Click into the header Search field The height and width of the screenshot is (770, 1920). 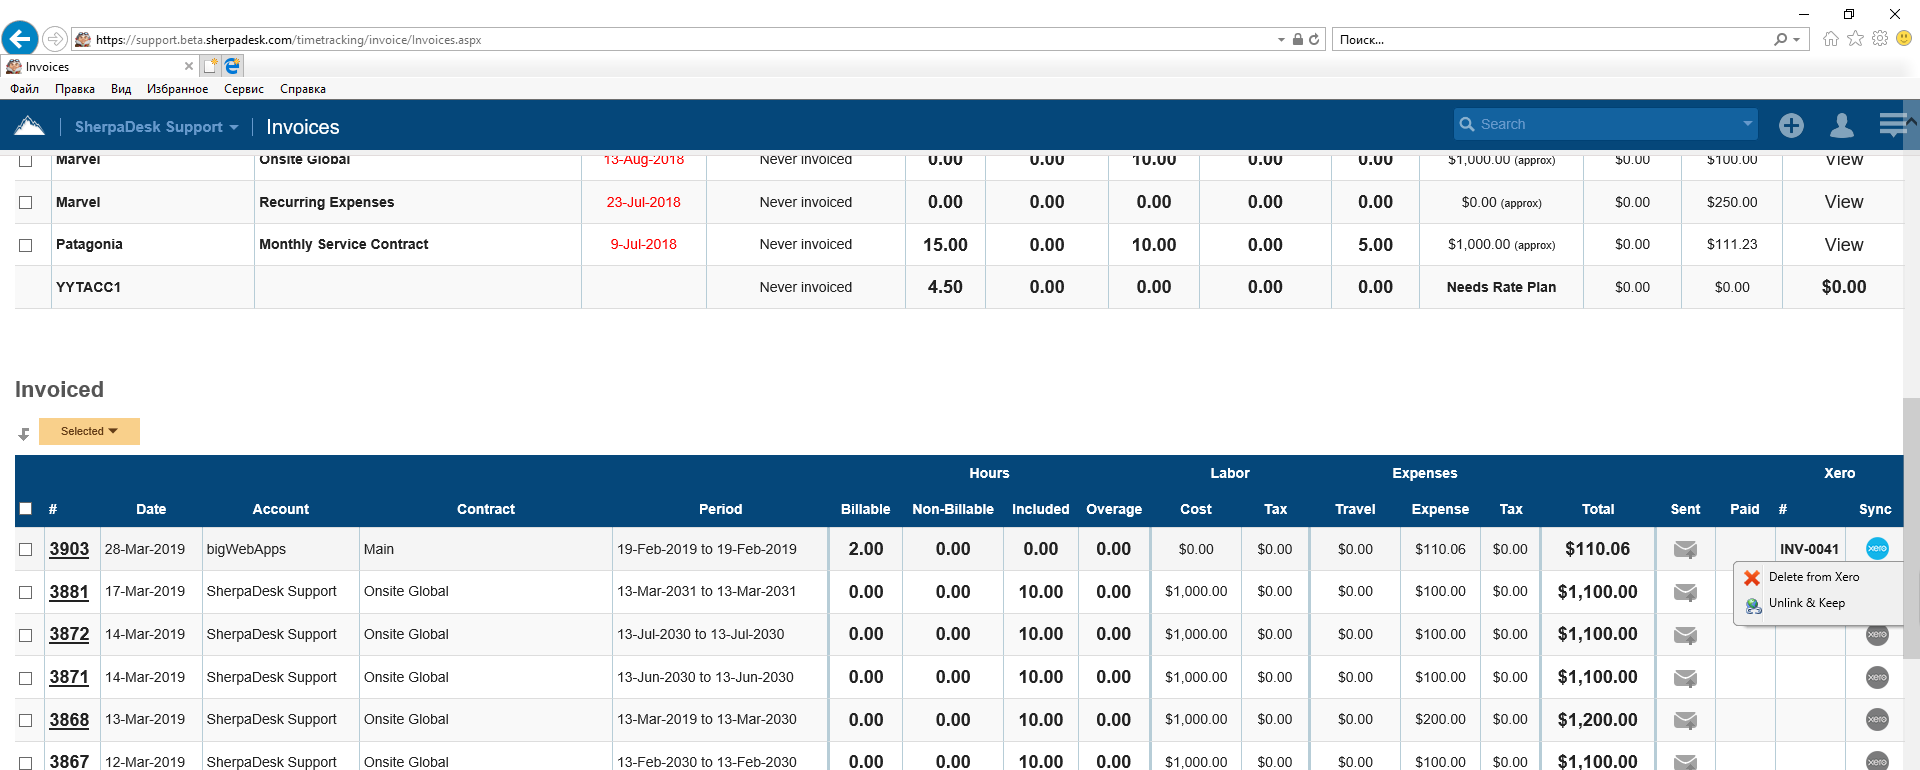[x=1600, y=124]
